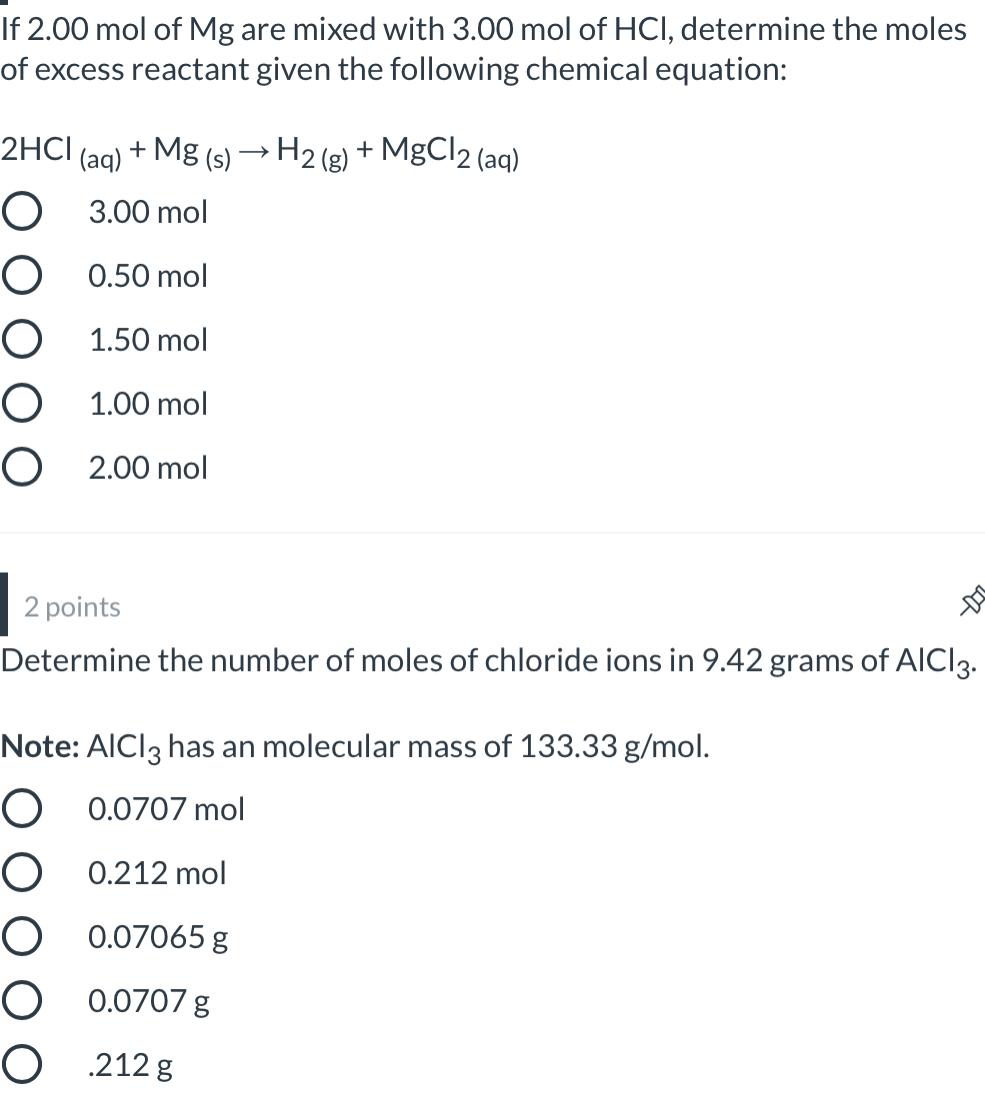
Task: Click the AlCl3 molecular mass note
Action: (355, 745)
